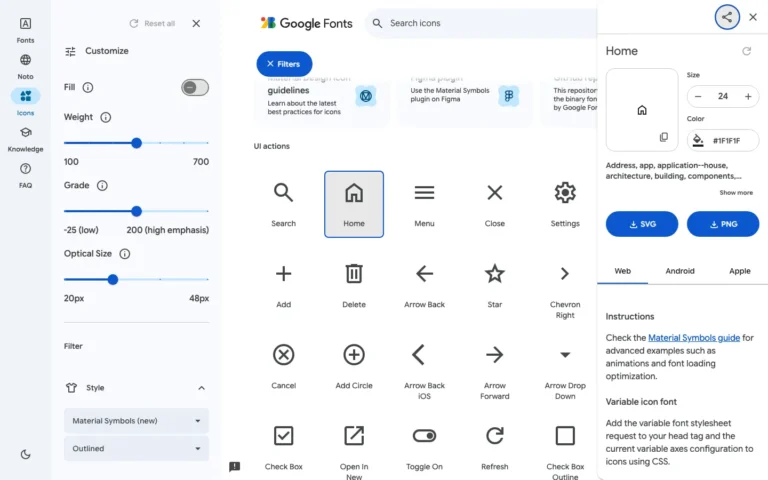
Task: Switch to the Web tab
Action: click(x=623, y=271)
